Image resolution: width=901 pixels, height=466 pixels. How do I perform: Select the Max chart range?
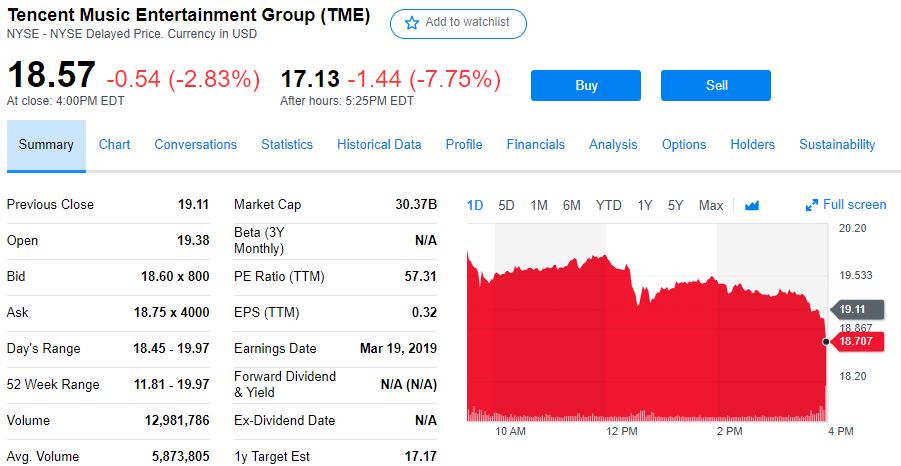(x=711, y=206)
